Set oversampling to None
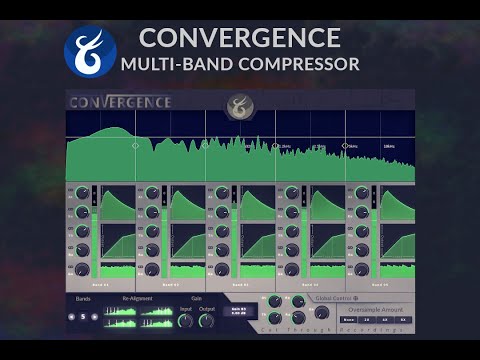 point(349,320)
